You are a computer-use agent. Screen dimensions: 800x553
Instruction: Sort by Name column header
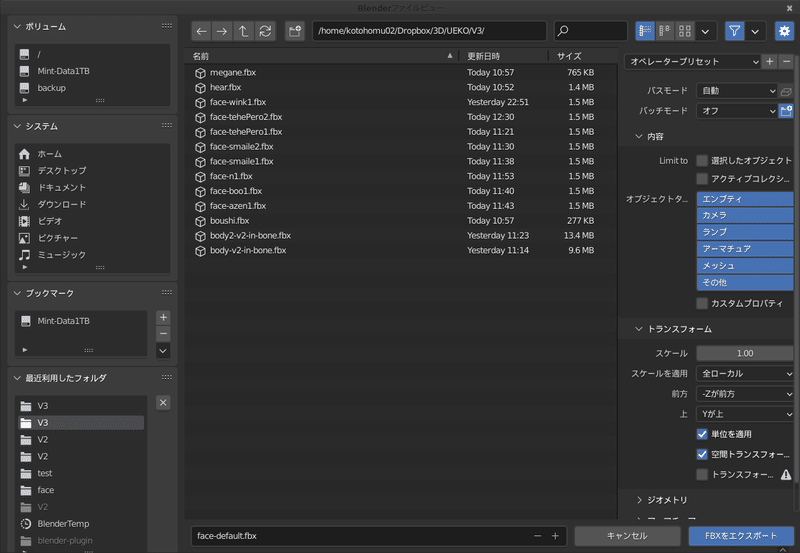click(322, 56)
